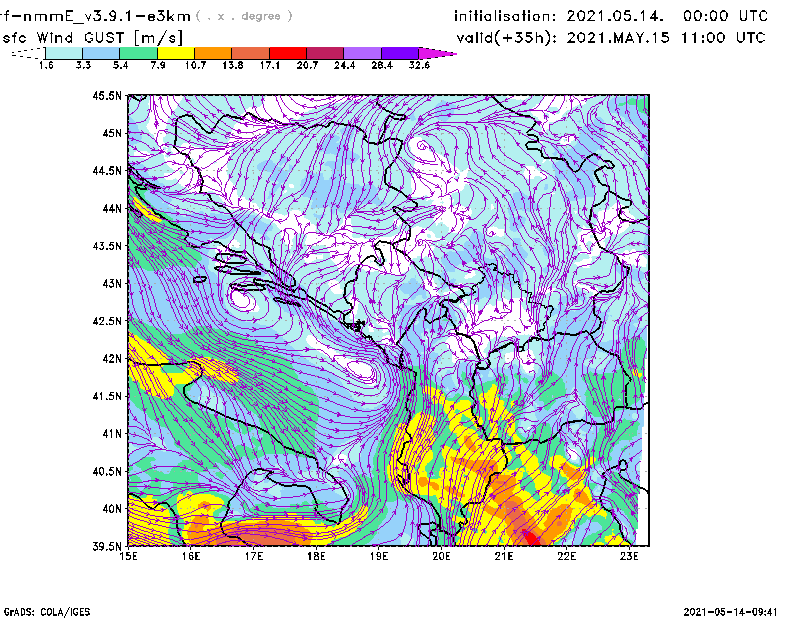
Task: Click the legend value 28.4
Action: point(382,65)
